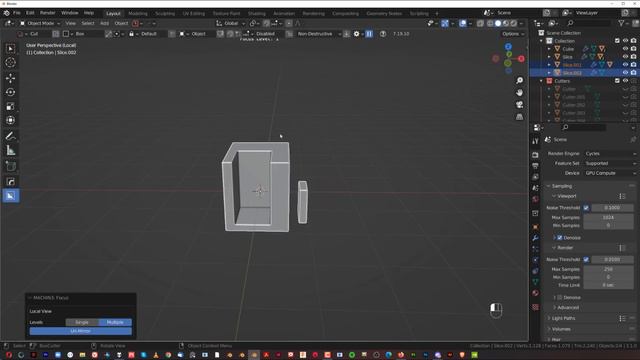Click the red X axis gizmo ball
Screen dimensions: 640x360
coord(521,59)
